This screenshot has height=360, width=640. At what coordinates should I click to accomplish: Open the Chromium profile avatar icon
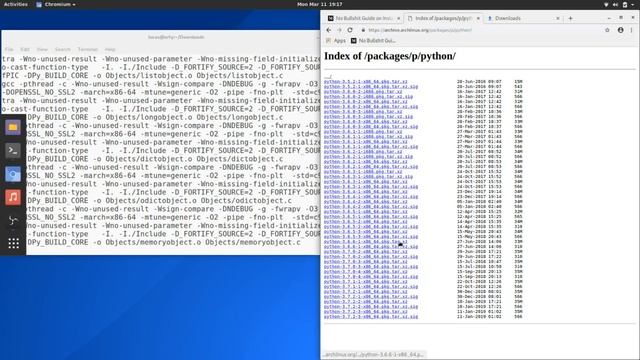pyautogui.click(x=620, y=30)
